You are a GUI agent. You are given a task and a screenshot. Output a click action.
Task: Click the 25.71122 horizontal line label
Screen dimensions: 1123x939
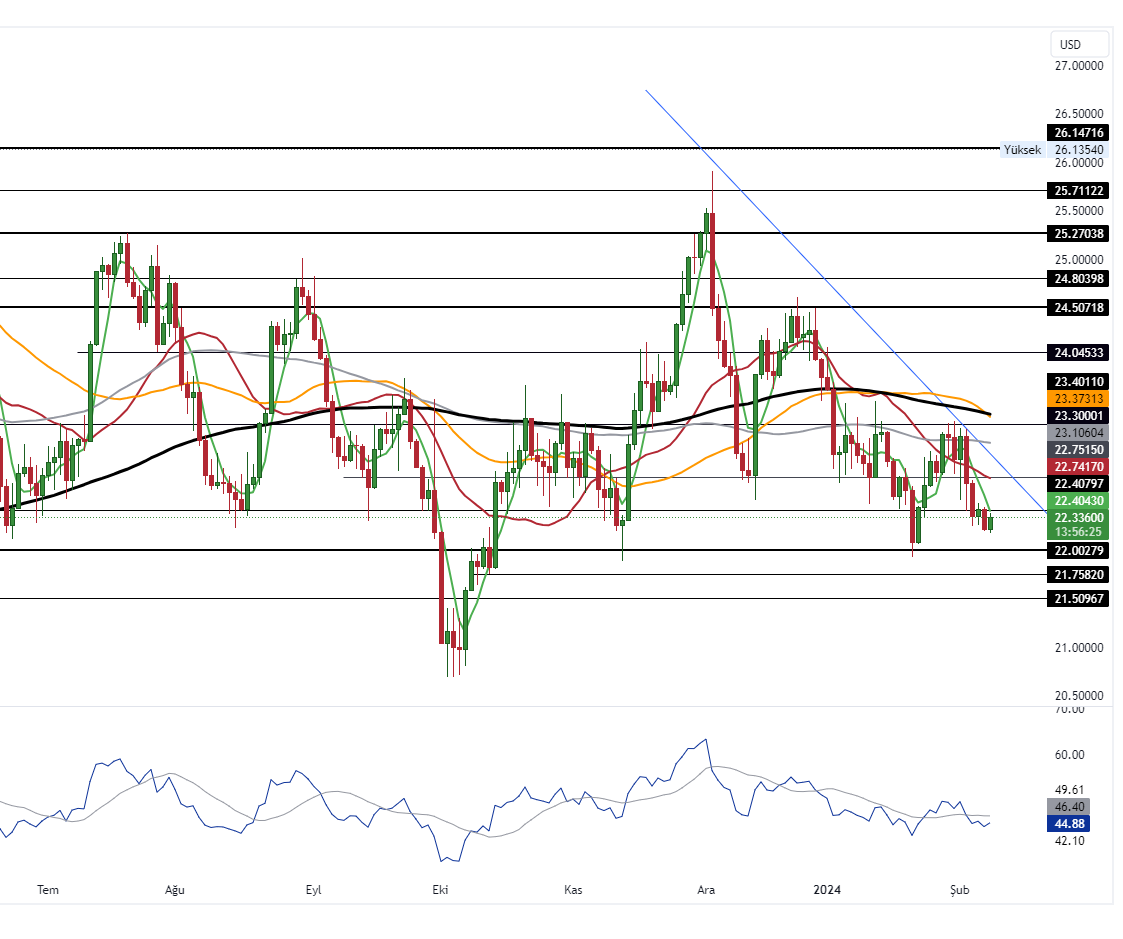(1078, 190)
